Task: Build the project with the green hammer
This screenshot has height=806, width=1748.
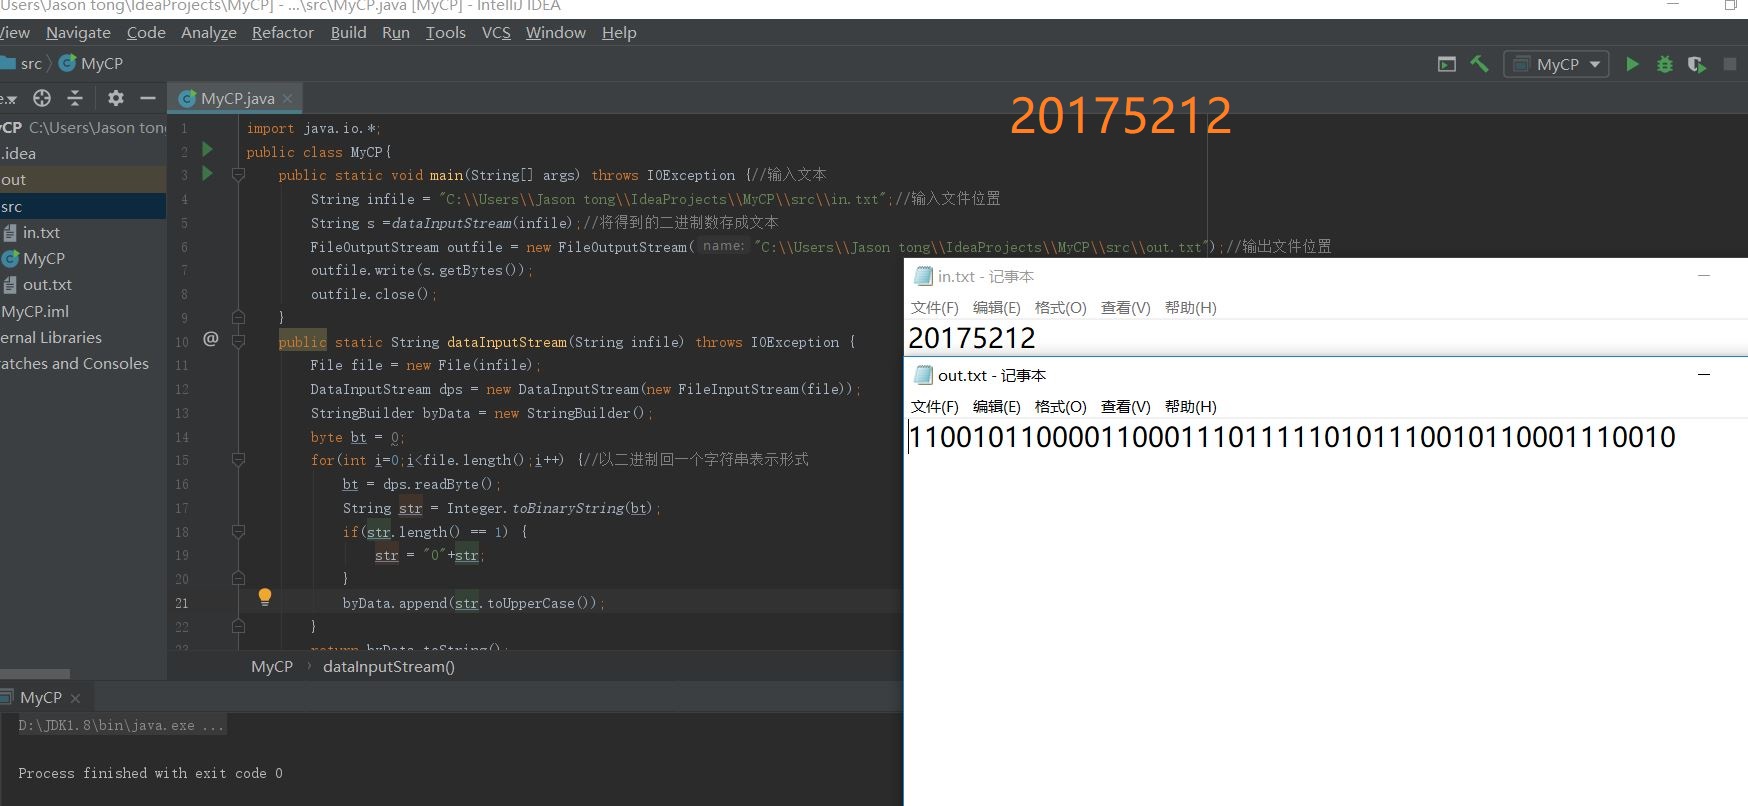Action: [1479, 64]
